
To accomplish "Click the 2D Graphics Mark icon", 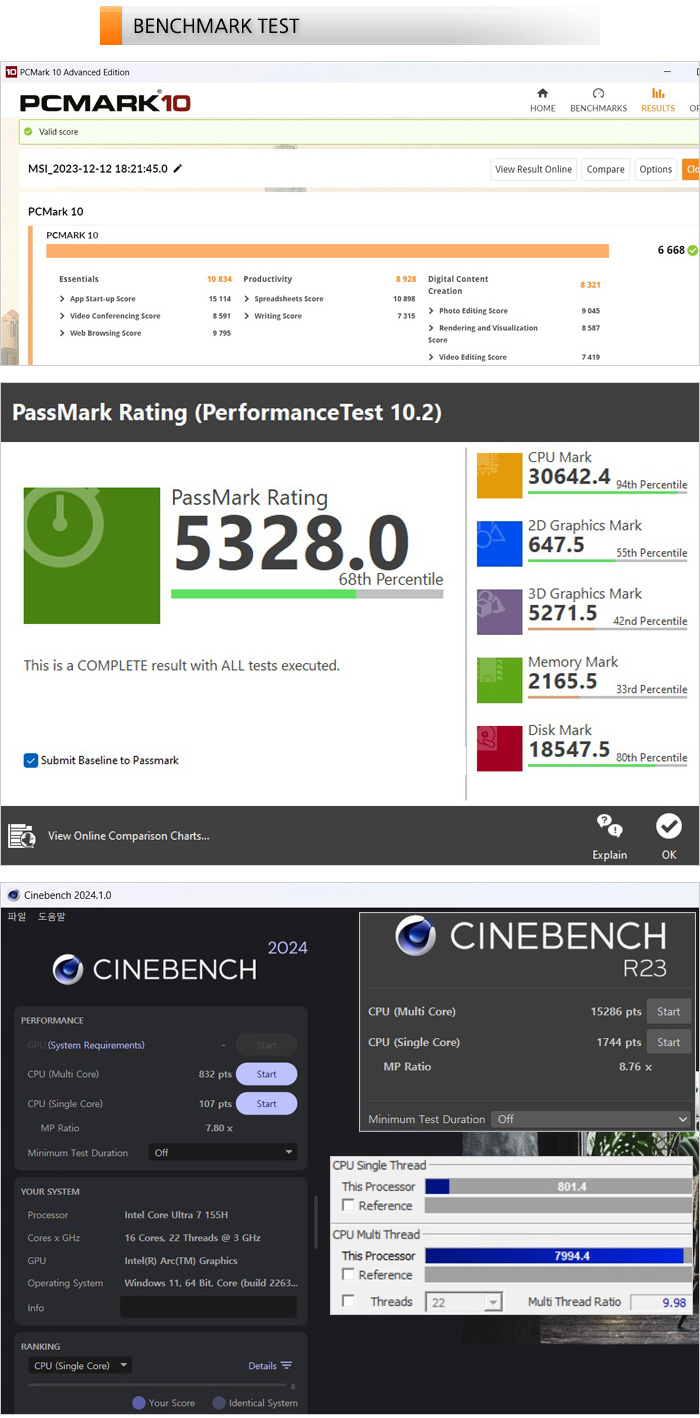I will (x=499, y=543).
